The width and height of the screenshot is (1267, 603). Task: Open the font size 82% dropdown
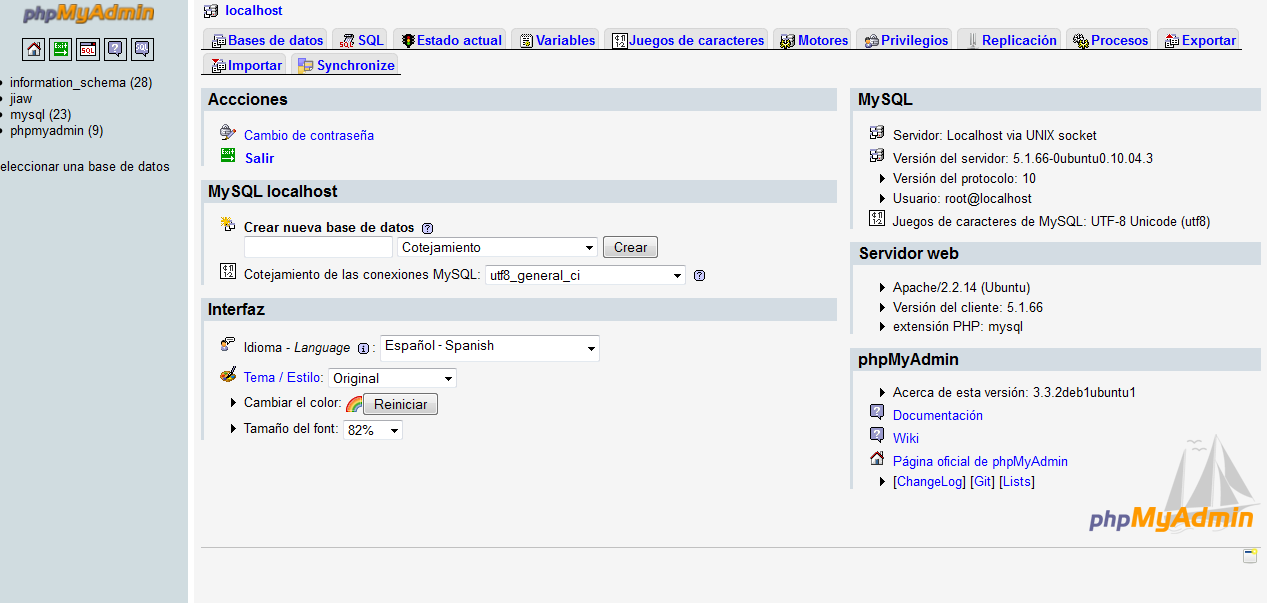click(x=372, y=430)
